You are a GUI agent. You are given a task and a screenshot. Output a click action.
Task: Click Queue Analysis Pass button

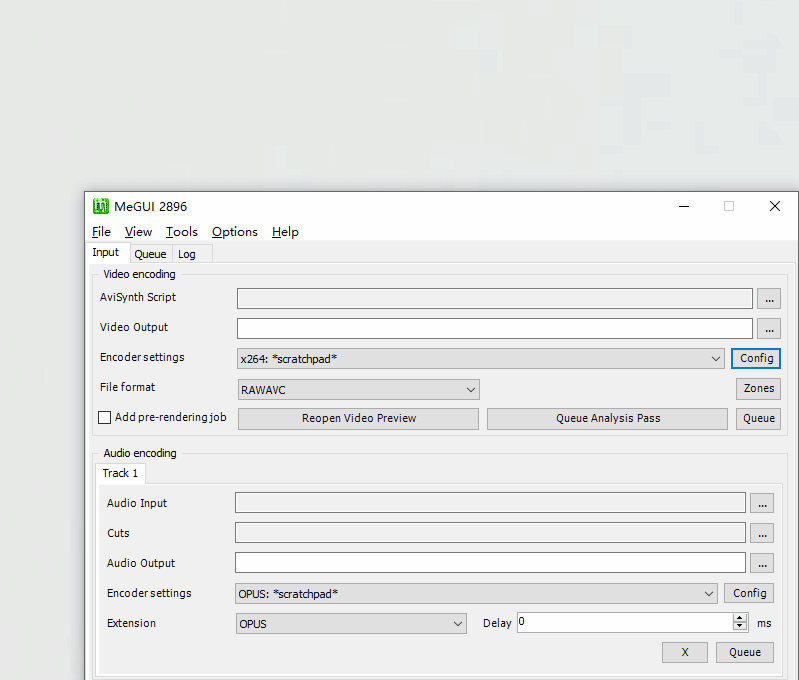point(607,419)
